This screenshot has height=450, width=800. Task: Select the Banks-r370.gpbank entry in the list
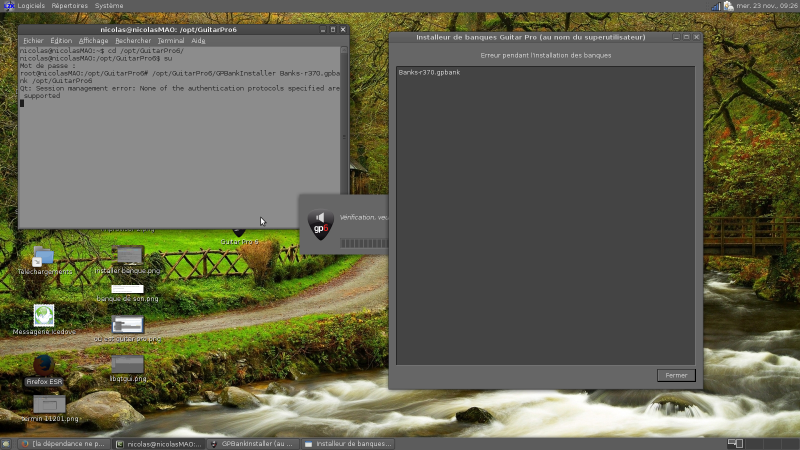tap(429, 72)
